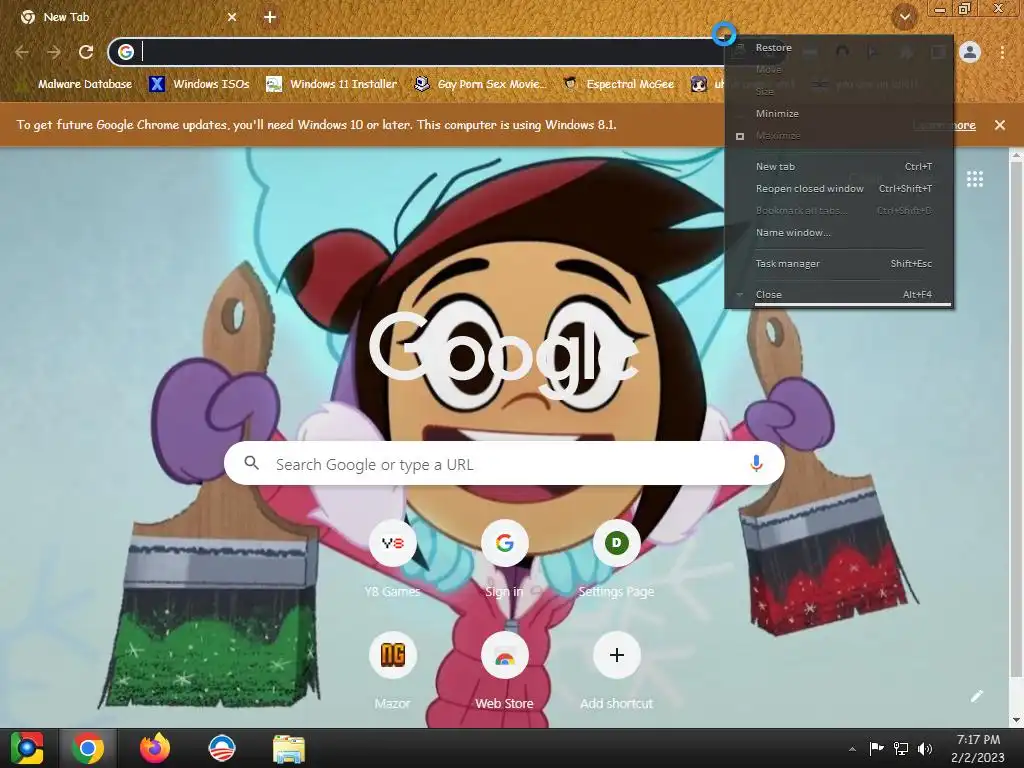Screen dimensions: 1024x768
Task: Reload the page with the refresh icon
Action: tap(86, 52)
